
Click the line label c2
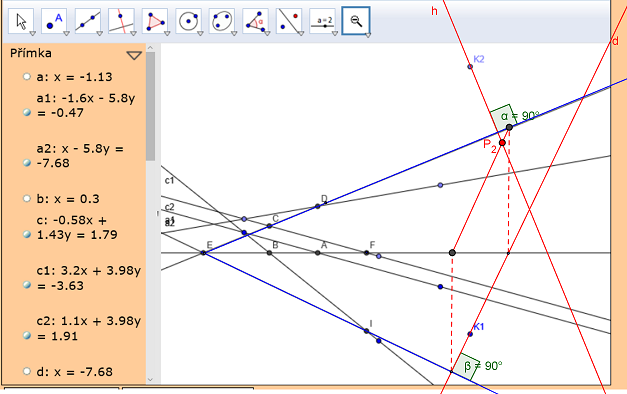[170, 207]
